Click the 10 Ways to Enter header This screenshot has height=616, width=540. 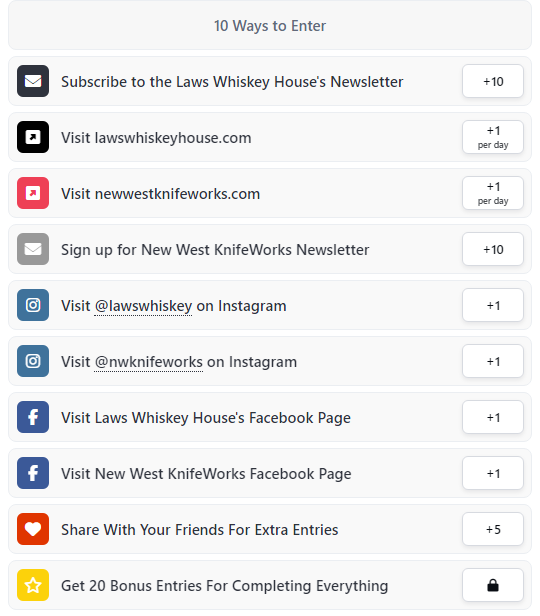pos(270,26)
